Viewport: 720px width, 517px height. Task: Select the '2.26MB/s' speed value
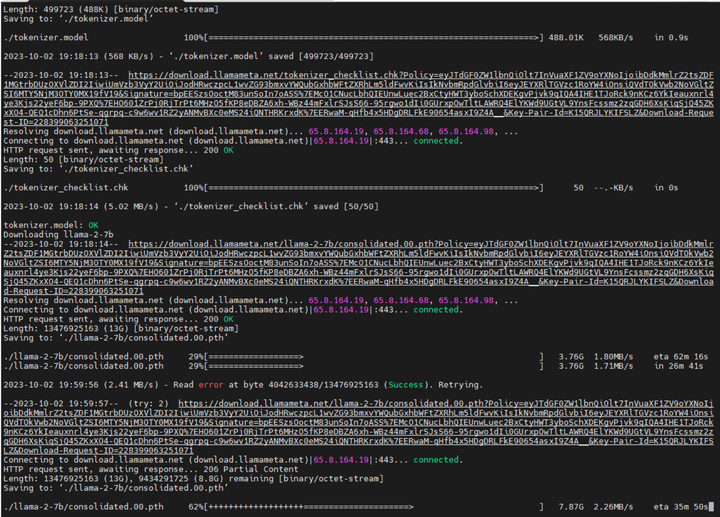coord(613,507)
